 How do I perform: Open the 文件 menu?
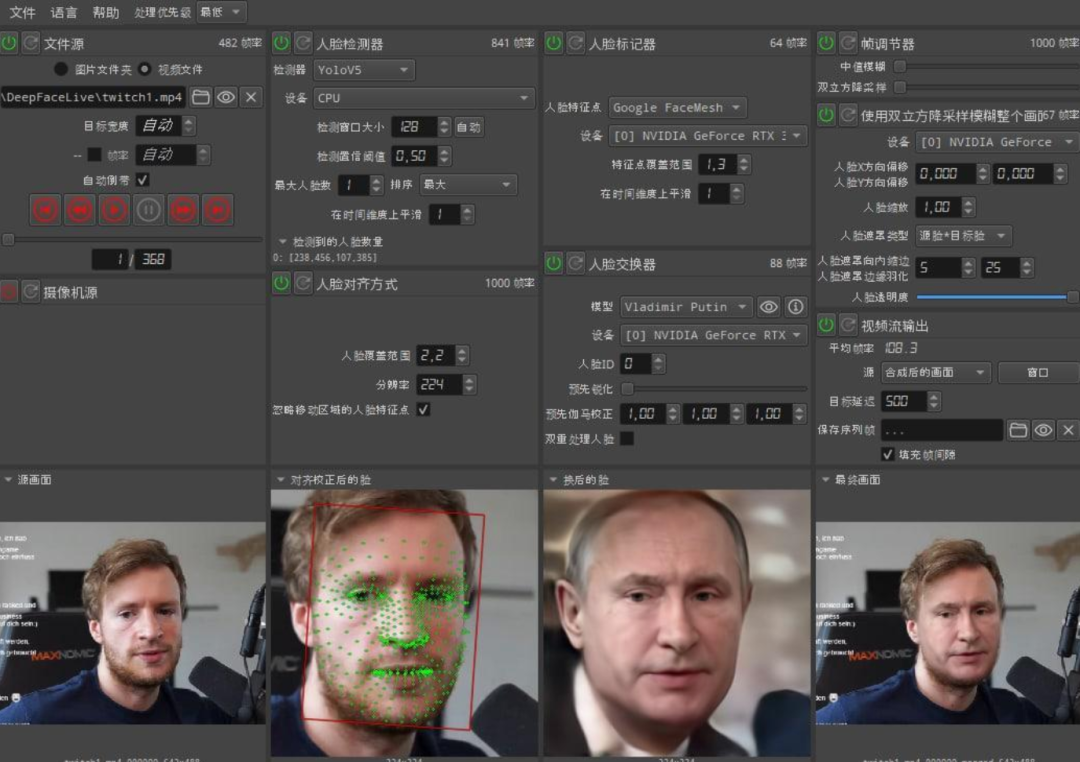click(x=22, y=12)
